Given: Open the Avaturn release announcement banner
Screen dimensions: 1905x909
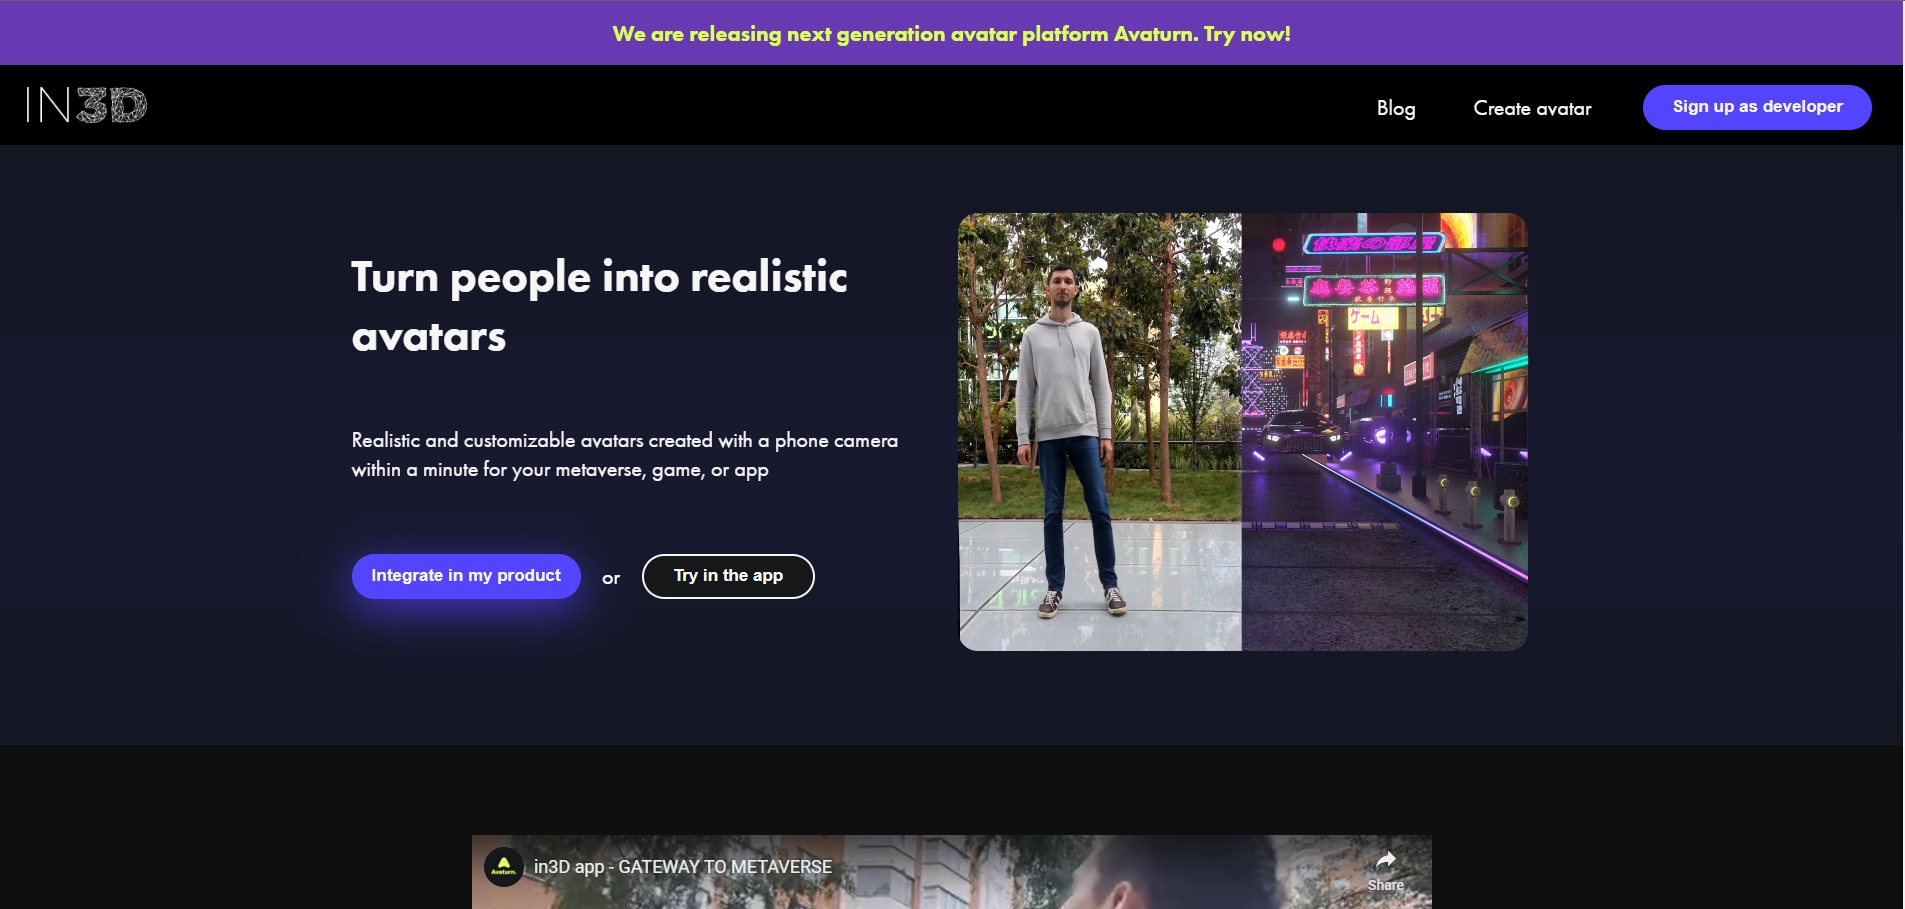Looking at the screenshot, I should pyautogui.click(x=952, y=34).
